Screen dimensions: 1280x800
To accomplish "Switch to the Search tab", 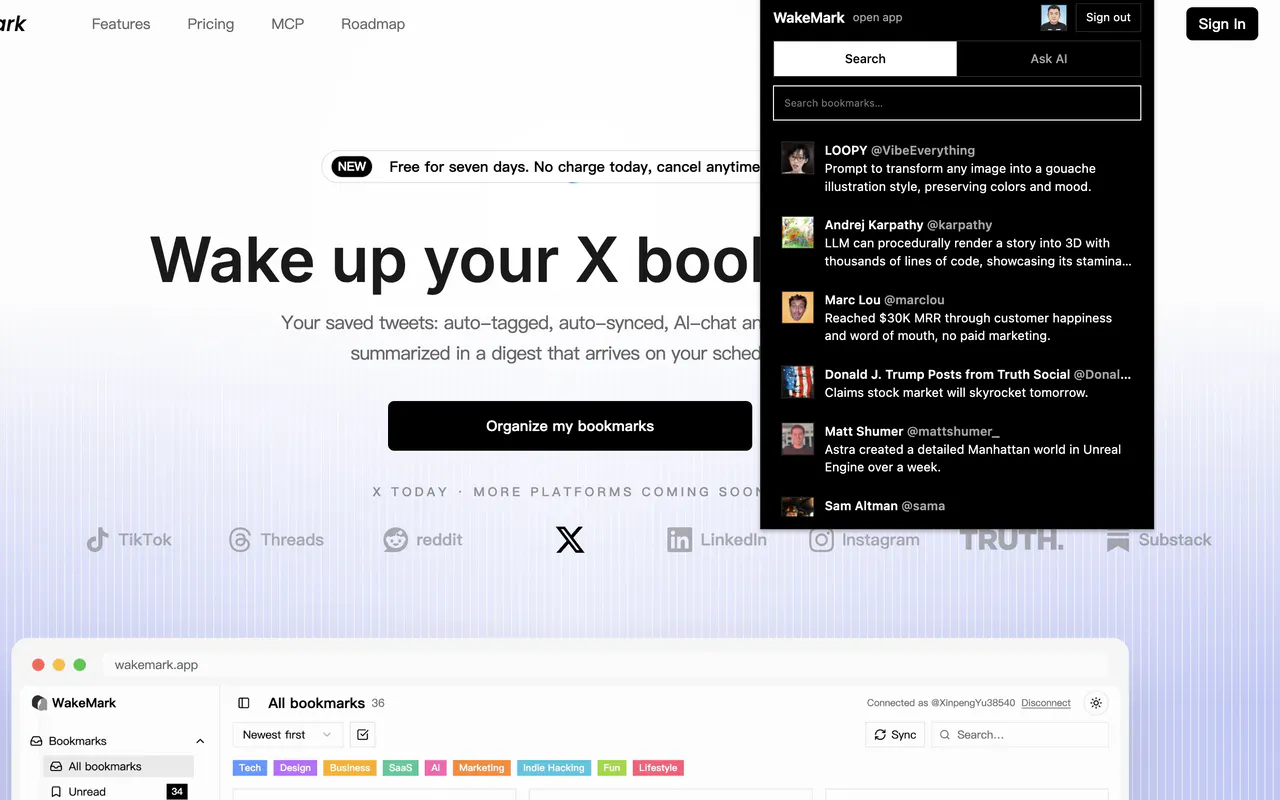I will tap(865, 59).
